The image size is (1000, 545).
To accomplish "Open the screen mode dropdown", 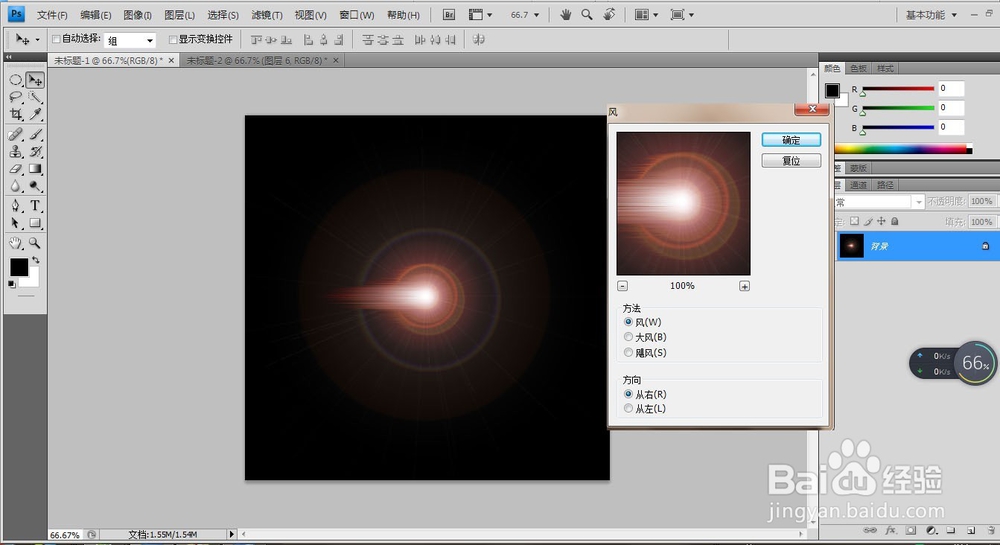I will pos(682,15).
